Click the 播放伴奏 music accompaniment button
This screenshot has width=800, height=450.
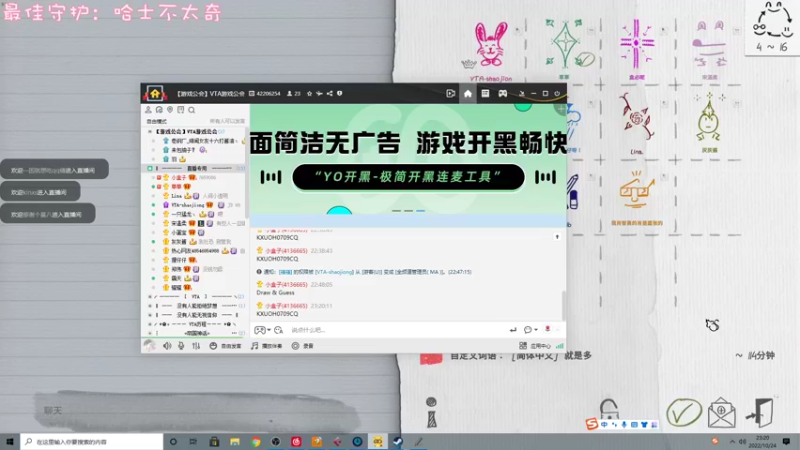[266, 345]
